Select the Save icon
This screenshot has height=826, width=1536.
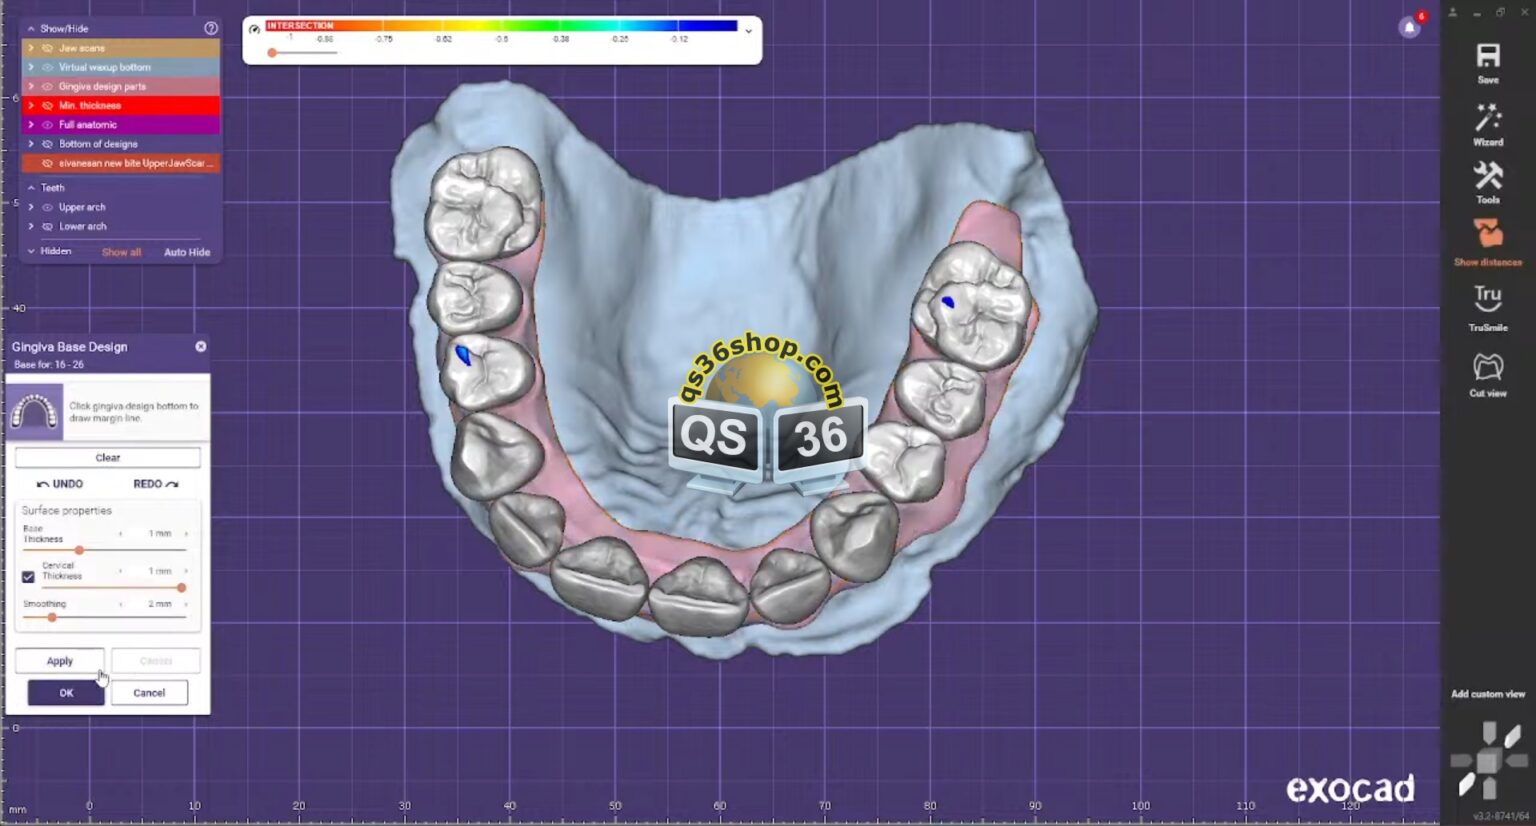[x=1487, y=55]
